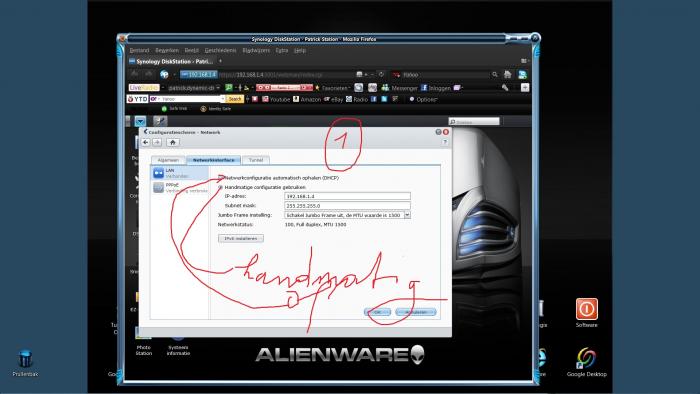Go back with the panel's left arrow
This screenshot has height=394, width=700.
(x=146, y=142)
